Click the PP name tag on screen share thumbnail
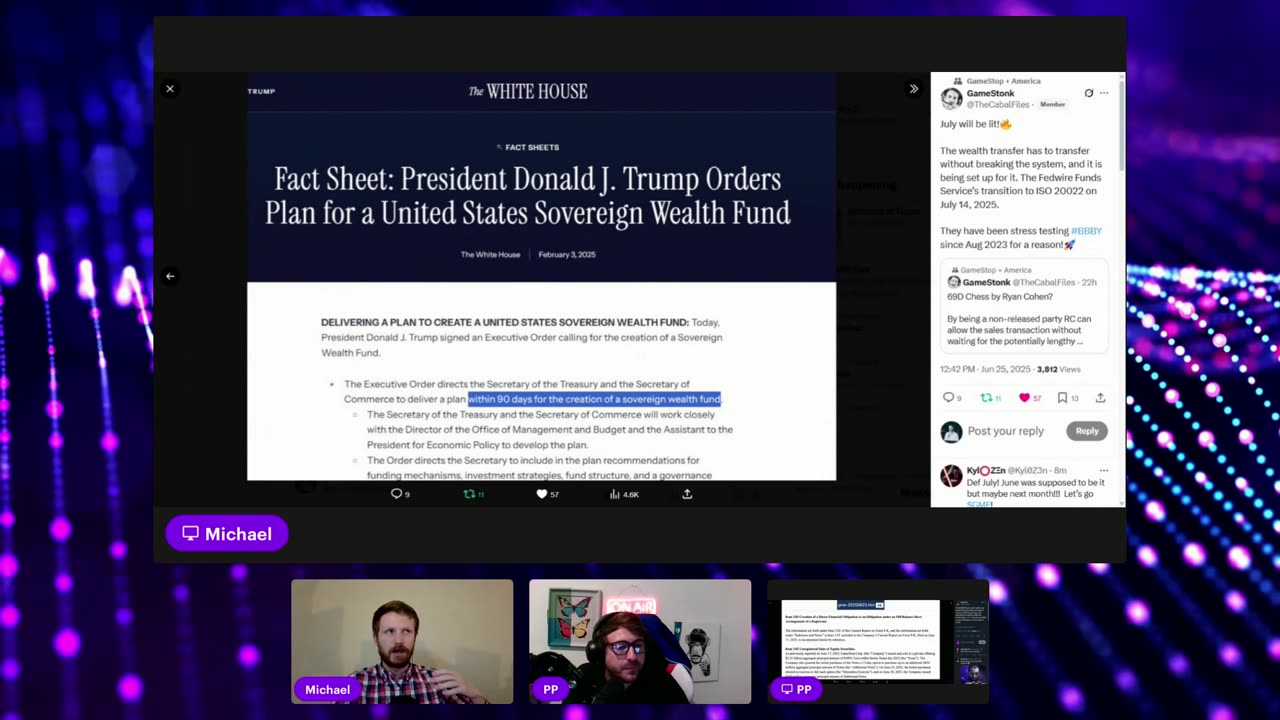This screenshot has height=720, width=1280. (797, 689)
